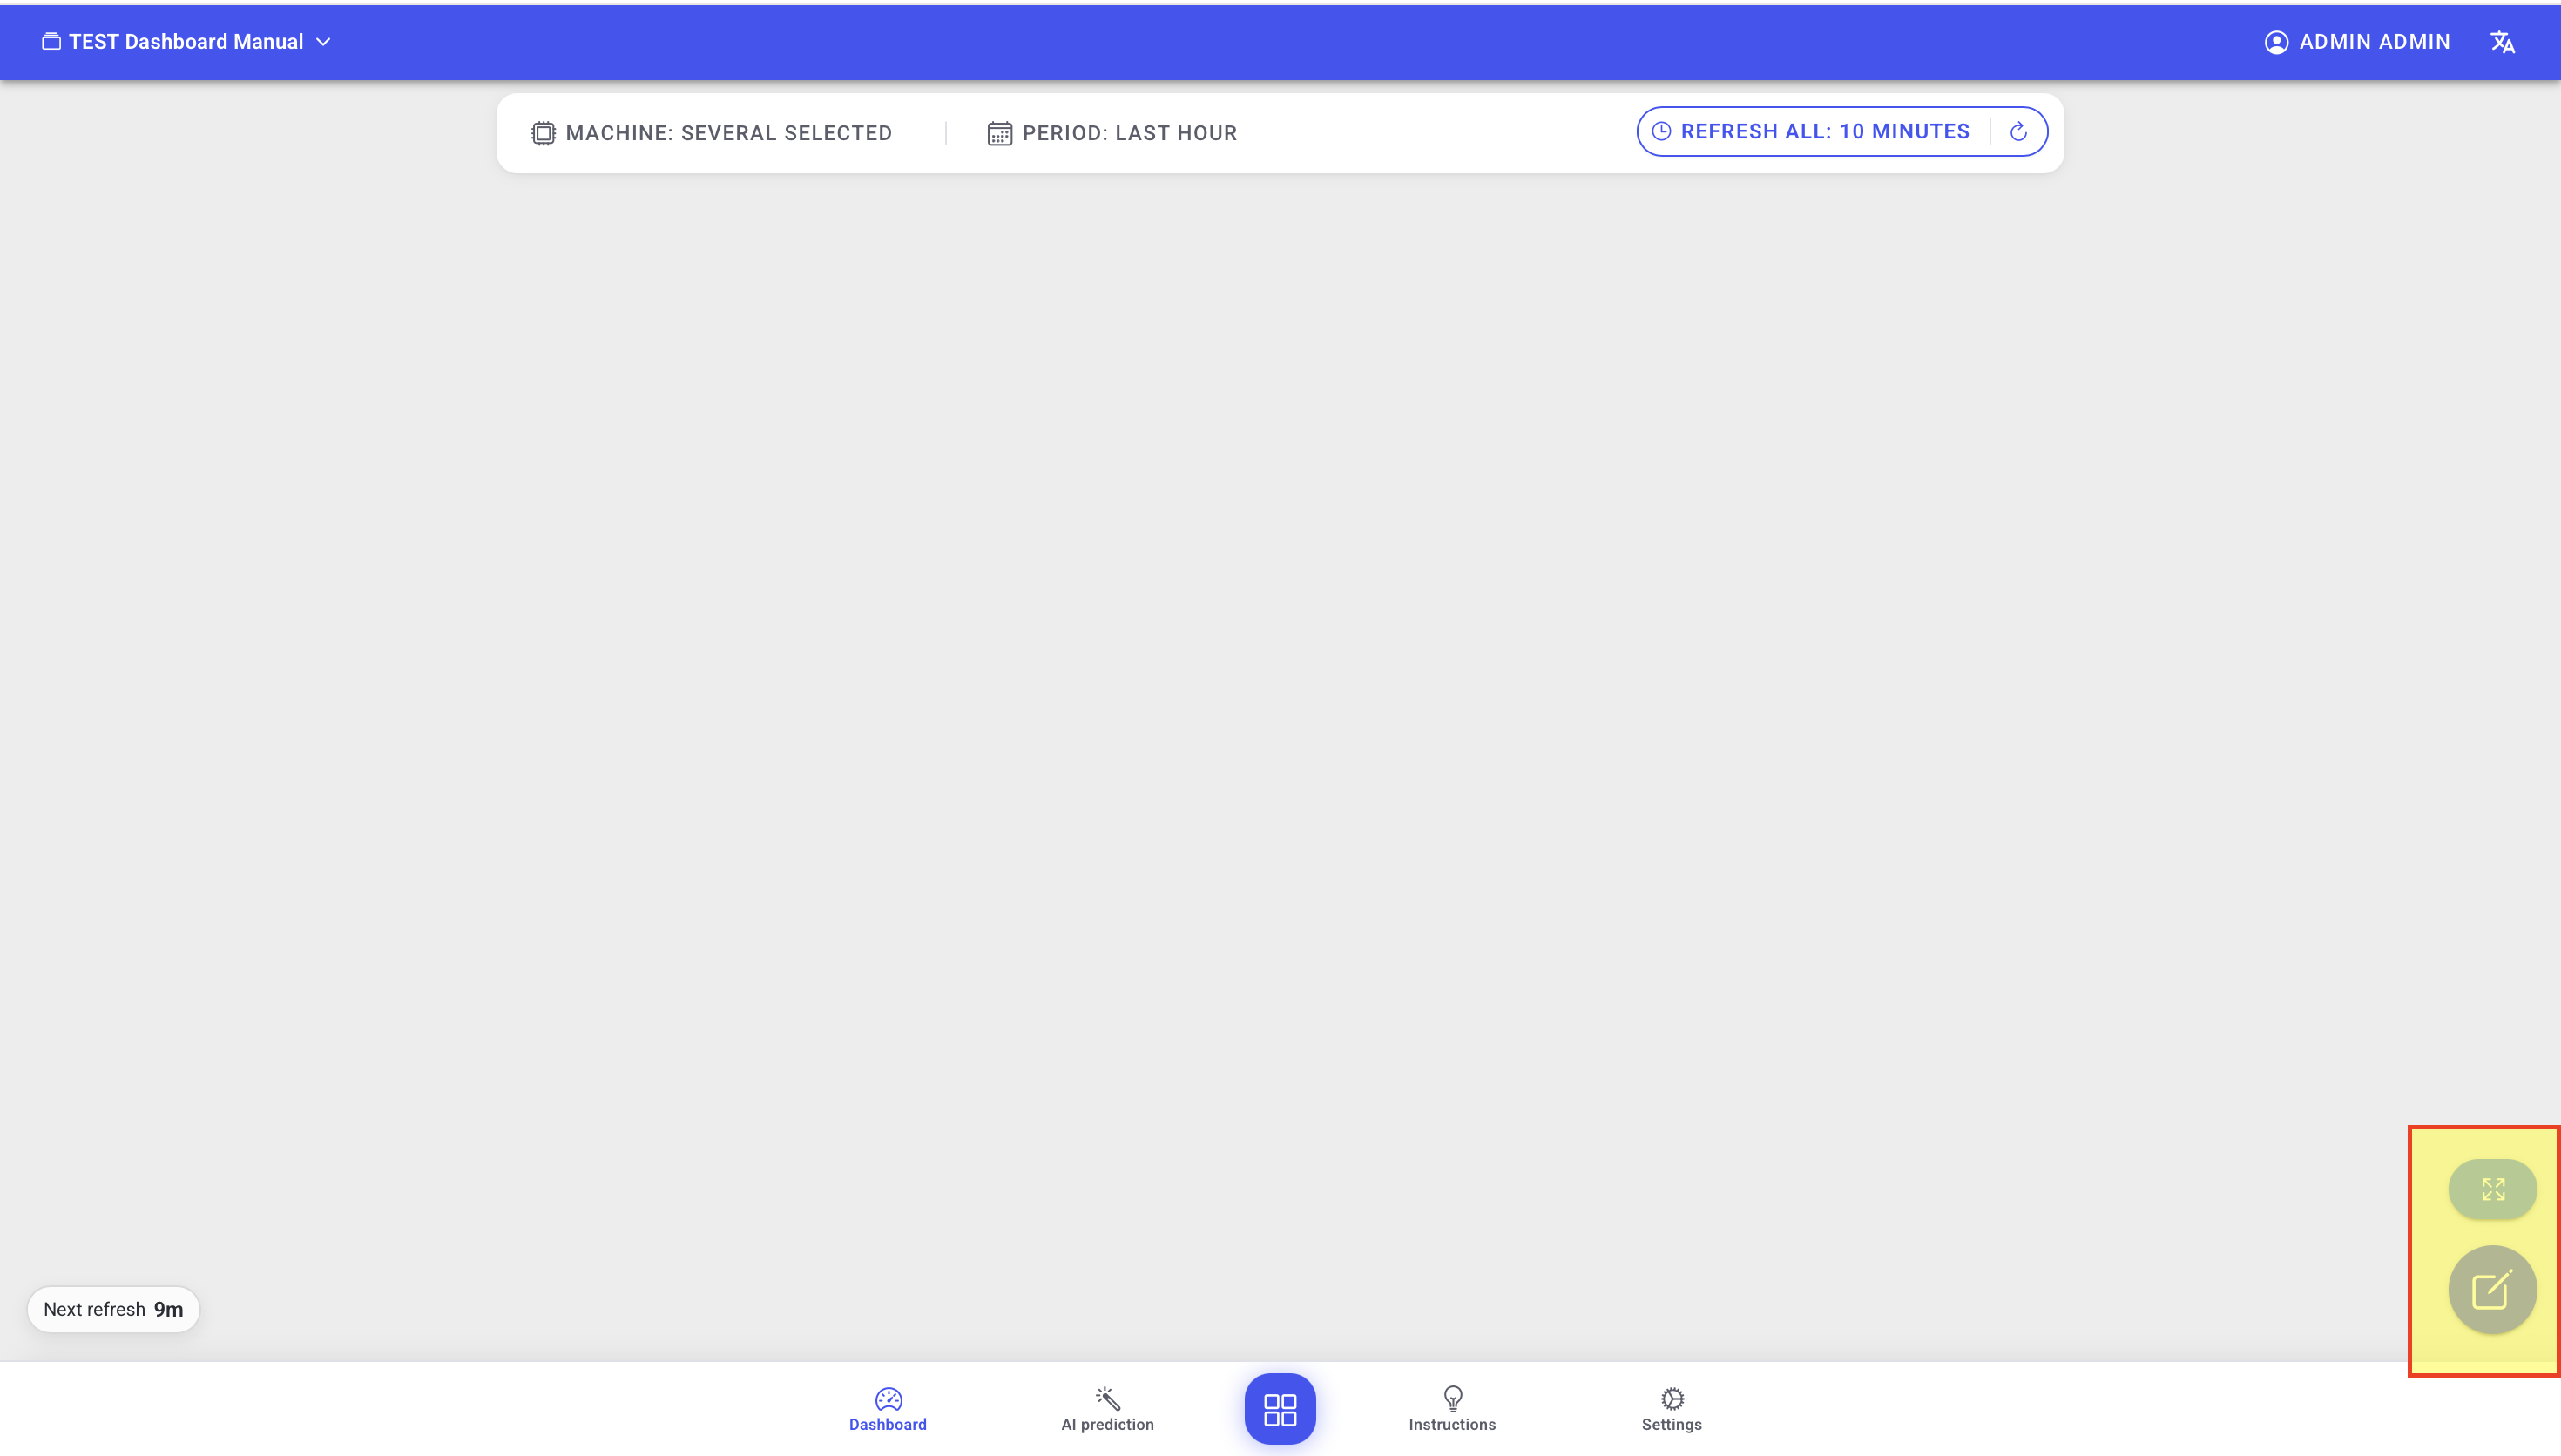Image resolution: width=2561 pixels, height=1456 pixels.
Task: Open the Machine: Several Selected filter
Action: [711, 133]
